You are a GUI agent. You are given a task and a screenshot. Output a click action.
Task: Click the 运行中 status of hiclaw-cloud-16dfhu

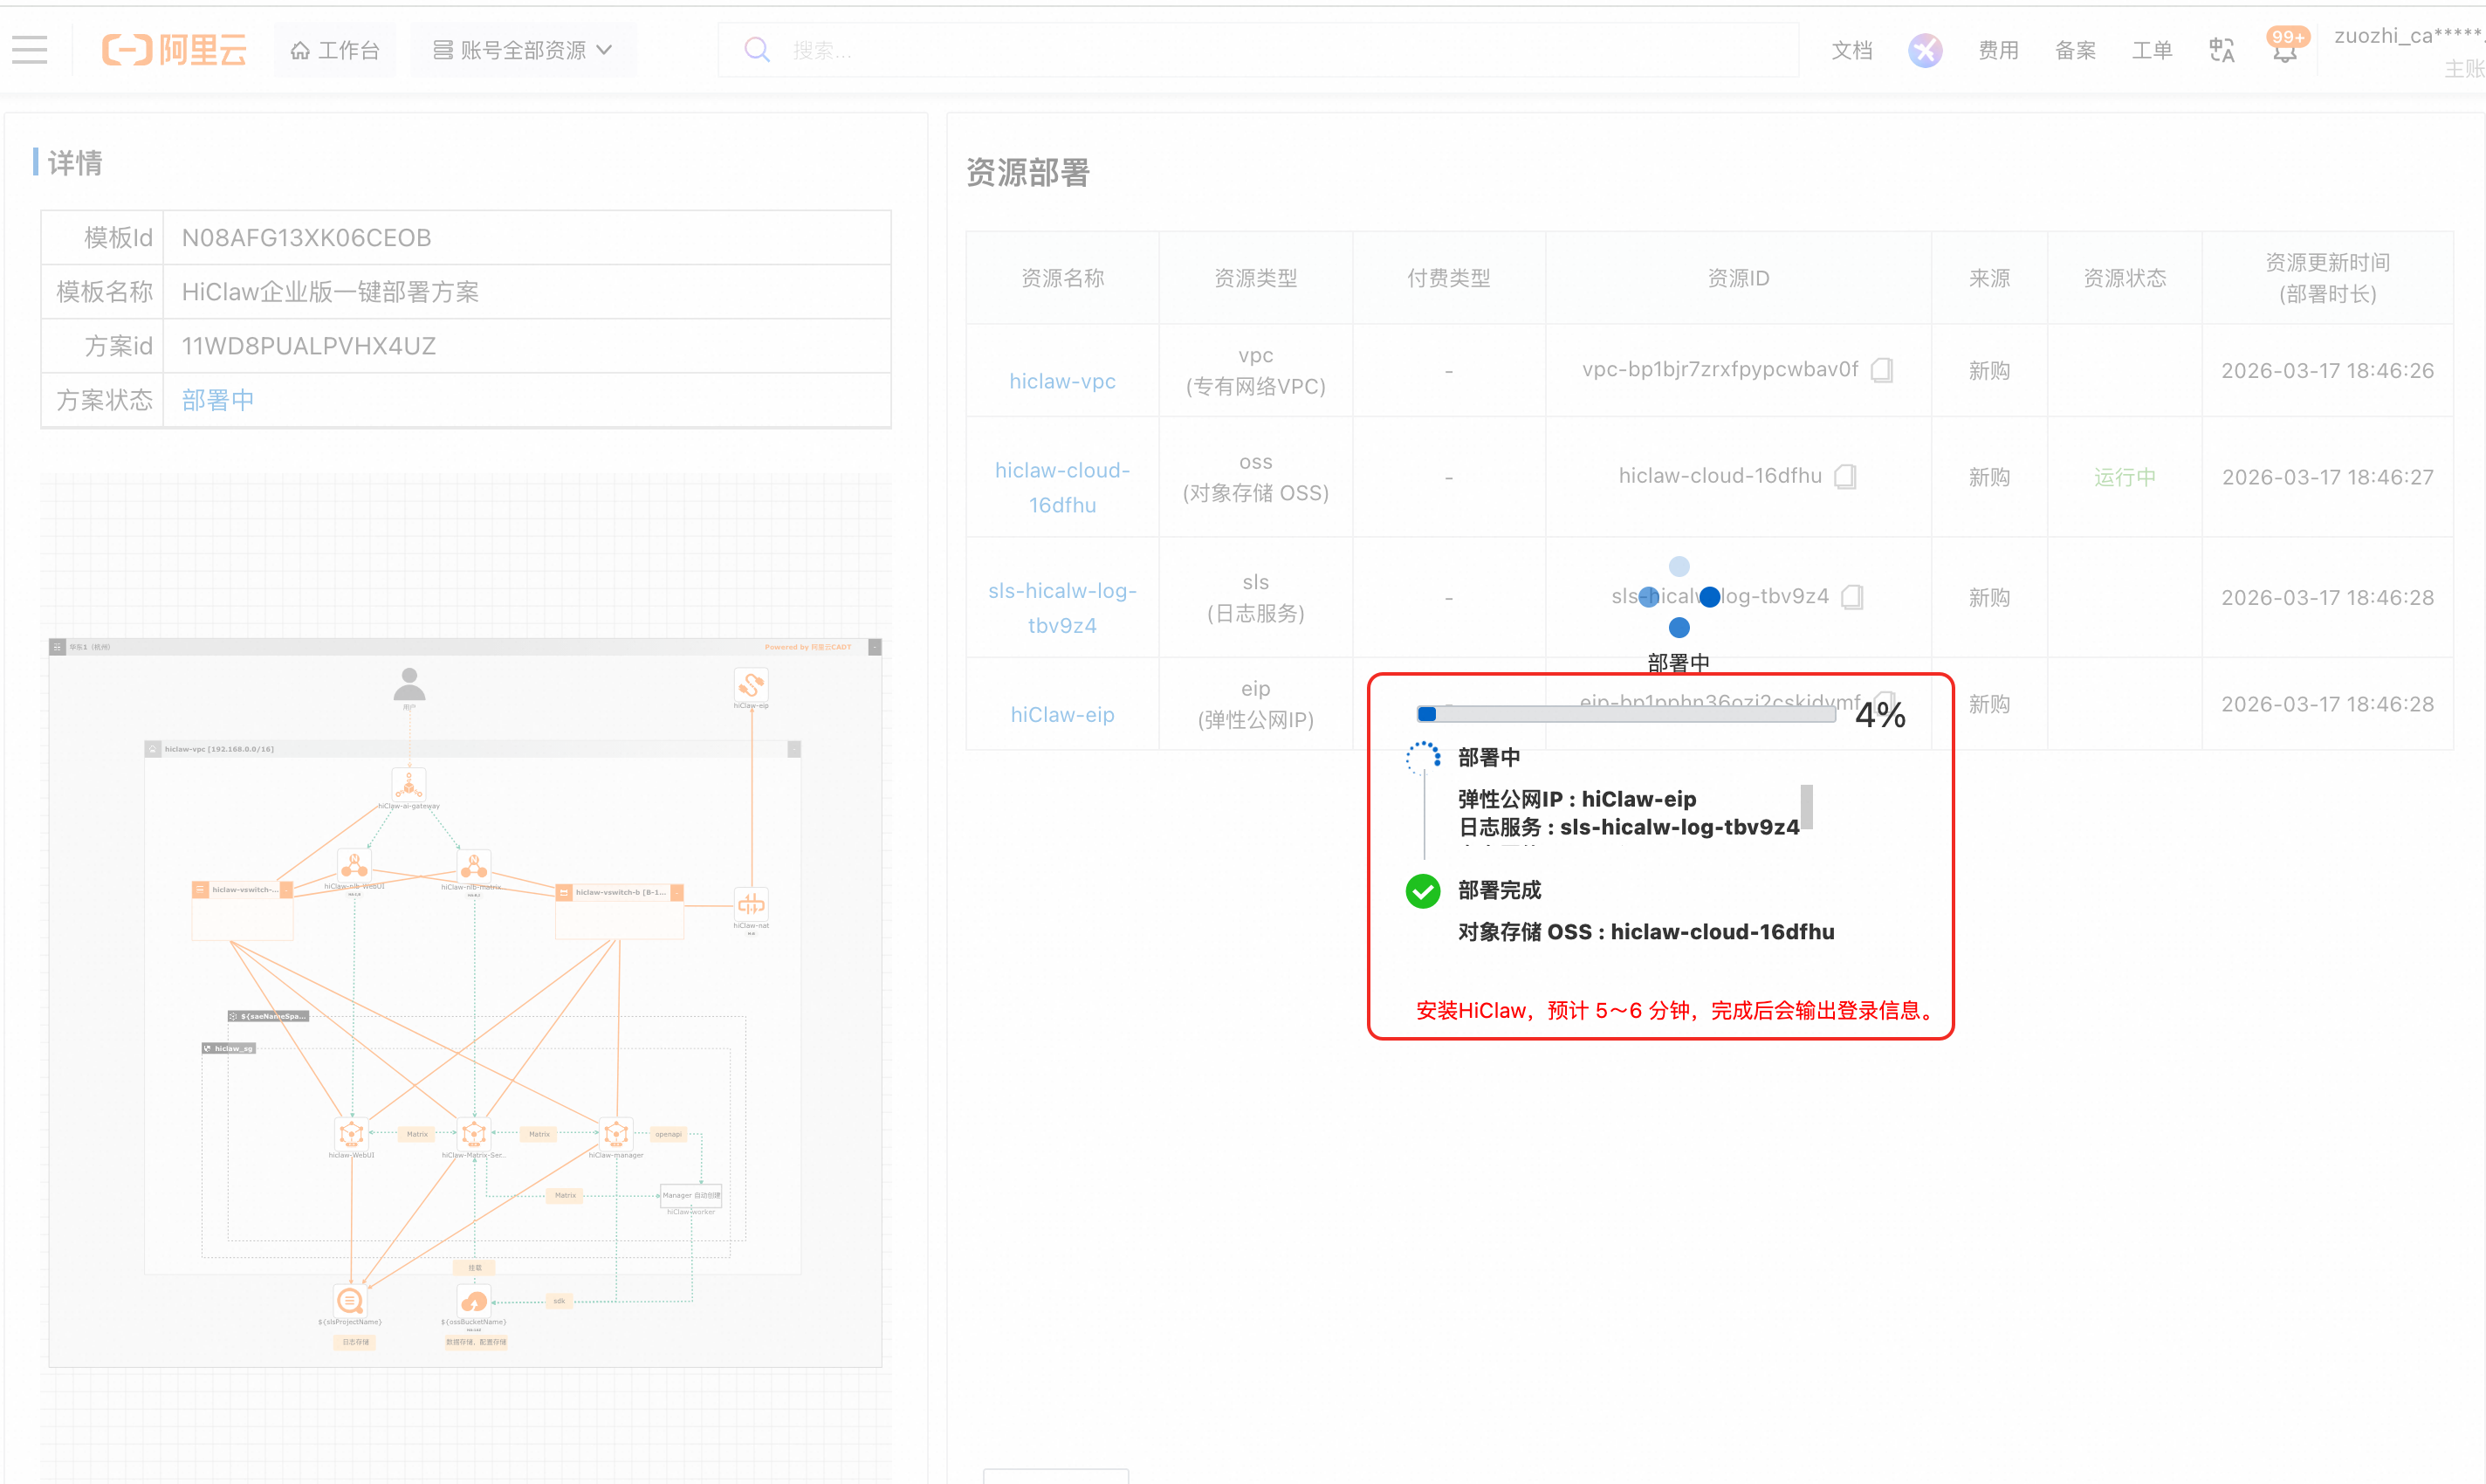pos(2124,477)
